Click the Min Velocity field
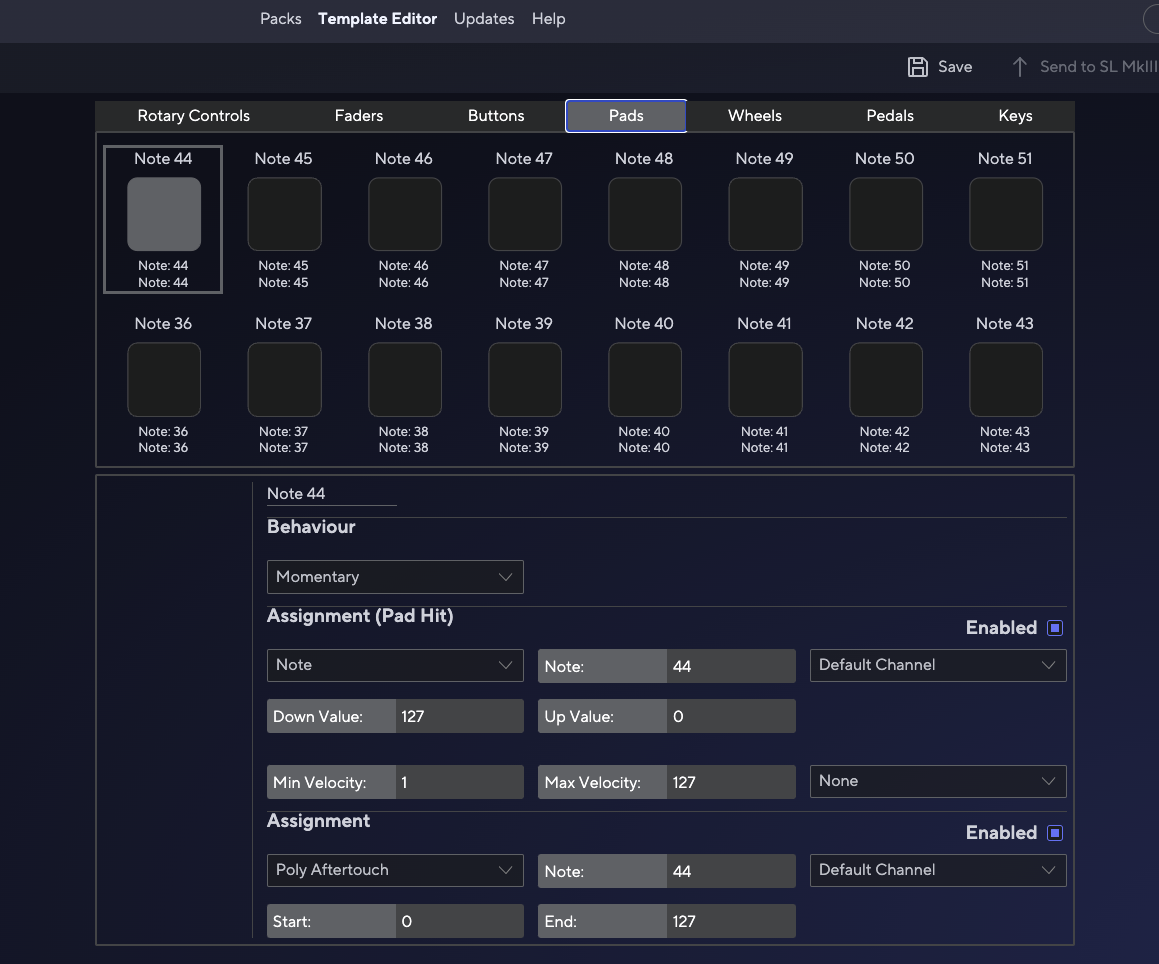Image resolution: width=1159 pixels, height=964 pixels. (x=459, y=782)
